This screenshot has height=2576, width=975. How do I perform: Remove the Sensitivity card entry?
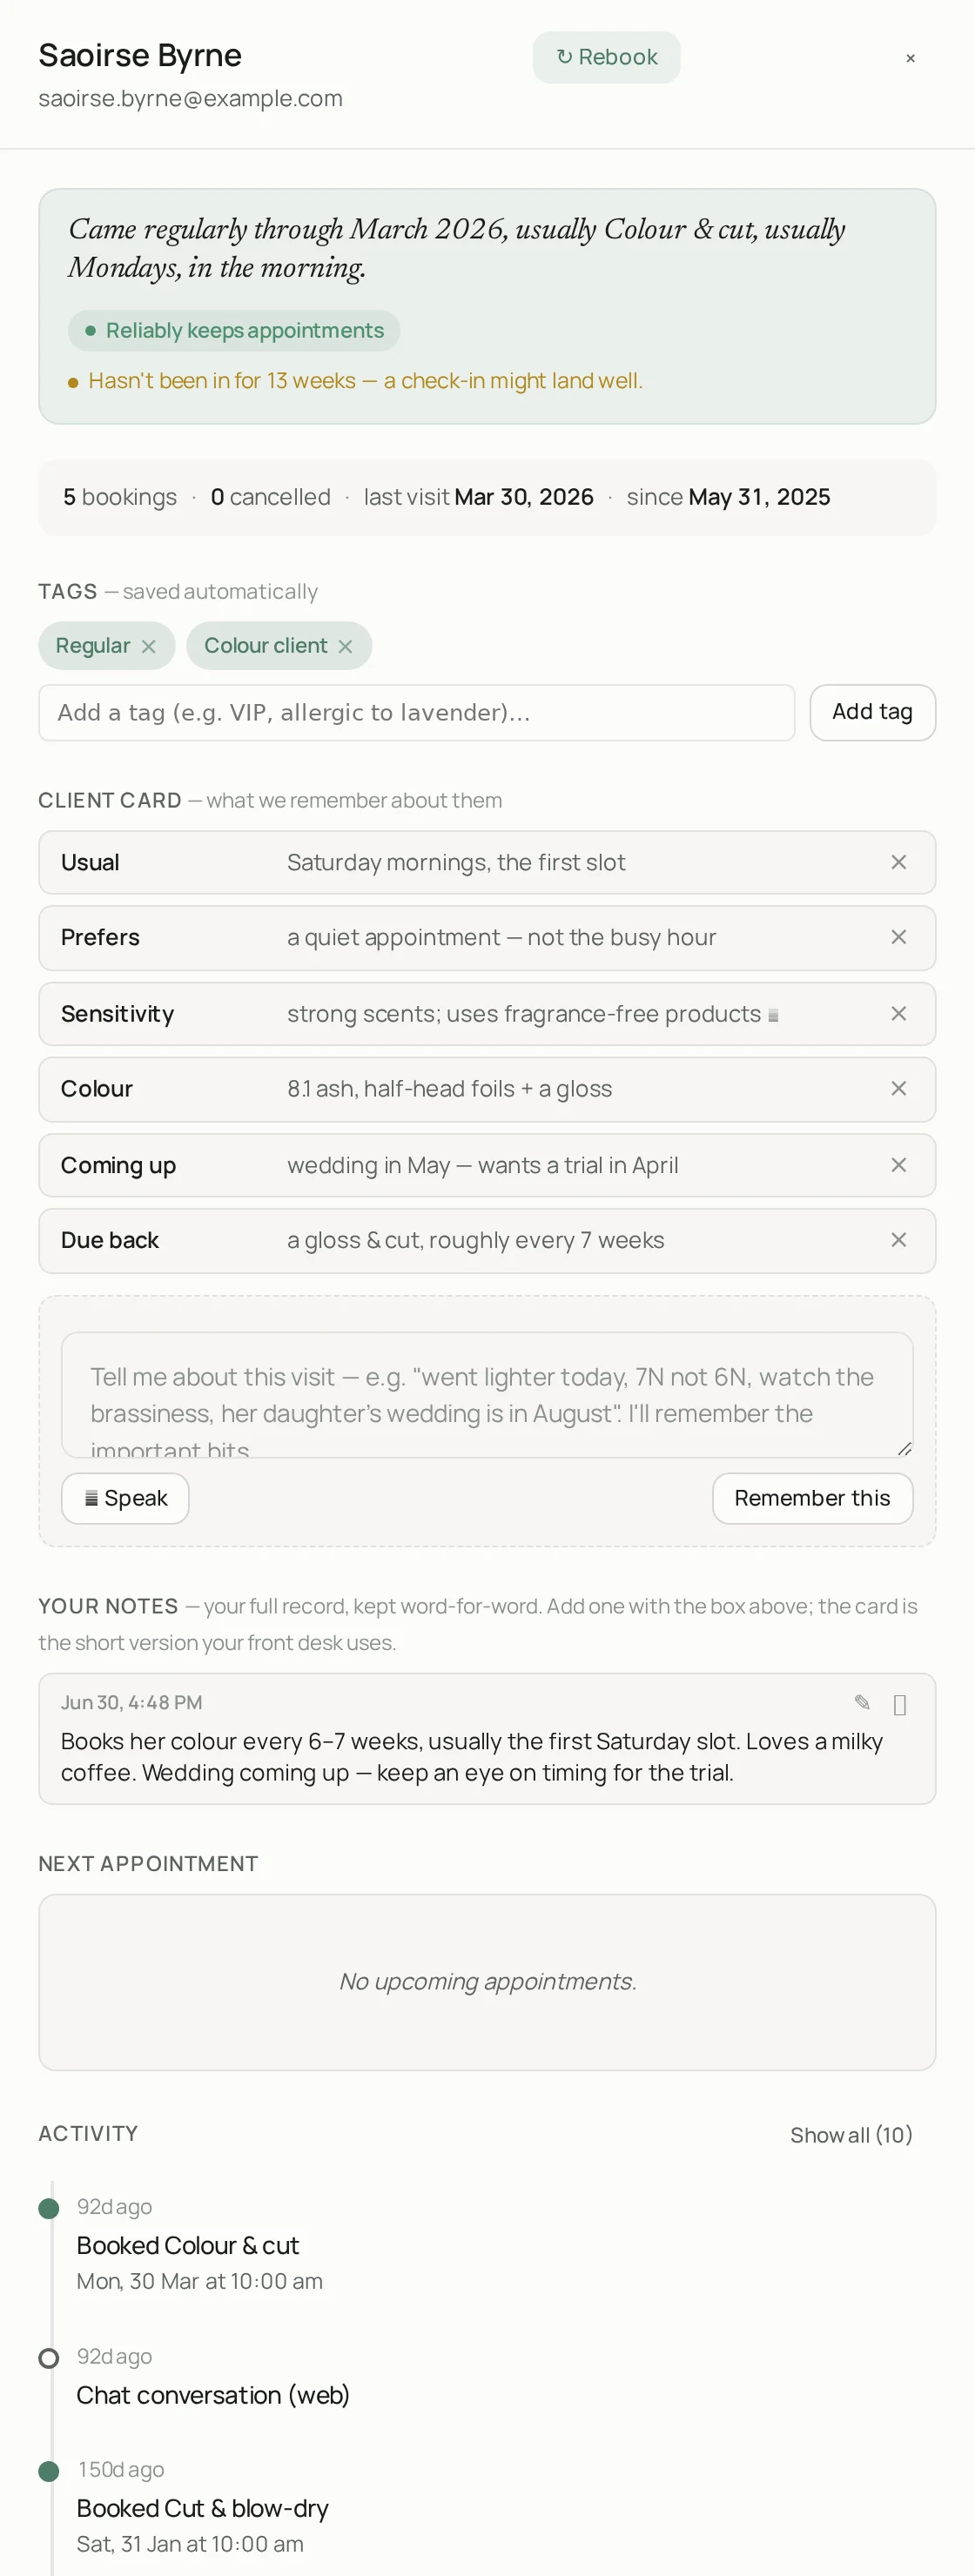coord(898,1014)
